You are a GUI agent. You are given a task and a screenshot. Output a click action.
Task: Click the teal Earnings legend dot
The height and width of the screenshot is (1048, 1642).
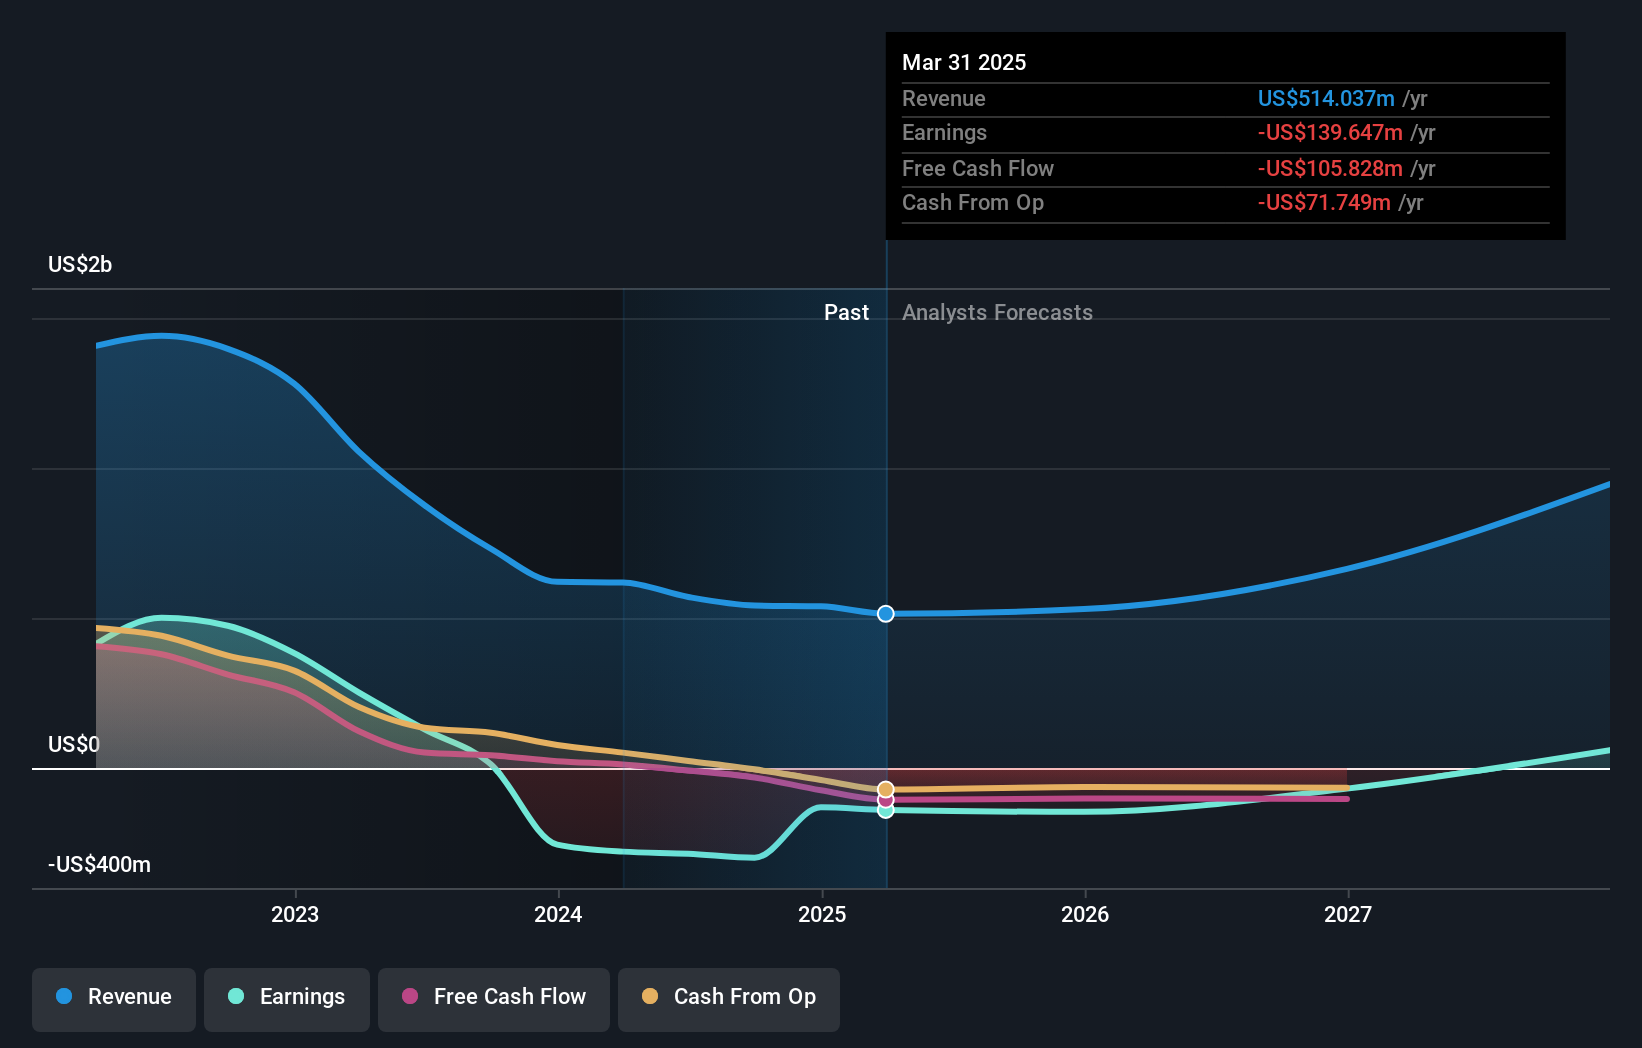click(x=234, y=997)
